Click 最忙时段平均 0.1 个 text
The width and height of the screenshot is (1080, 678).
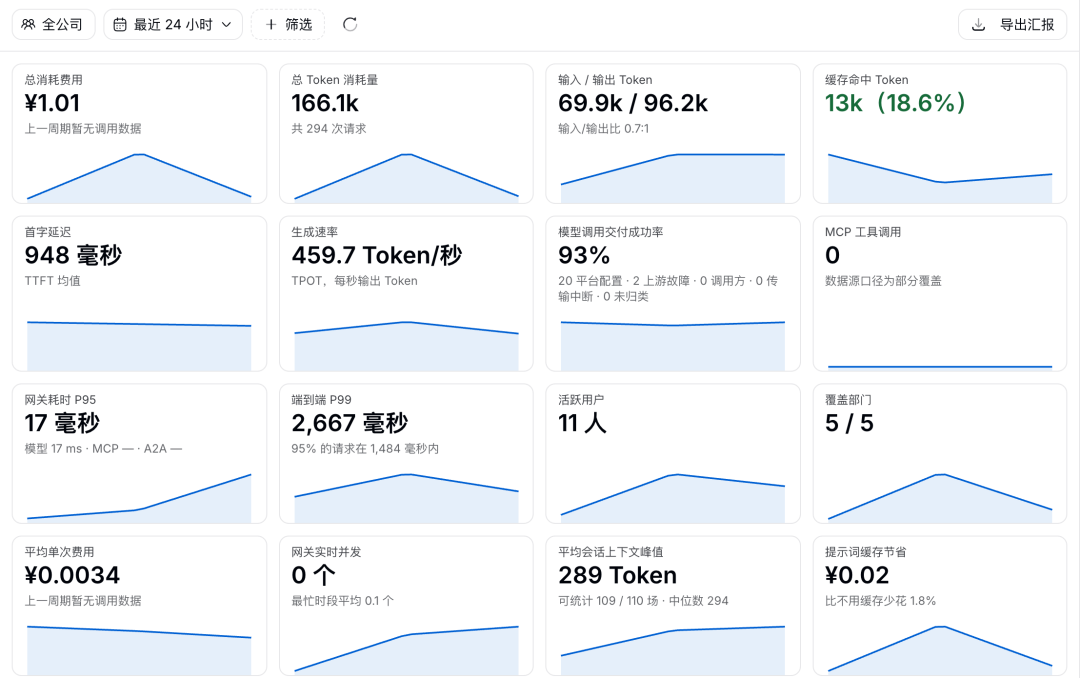(342, 601)
